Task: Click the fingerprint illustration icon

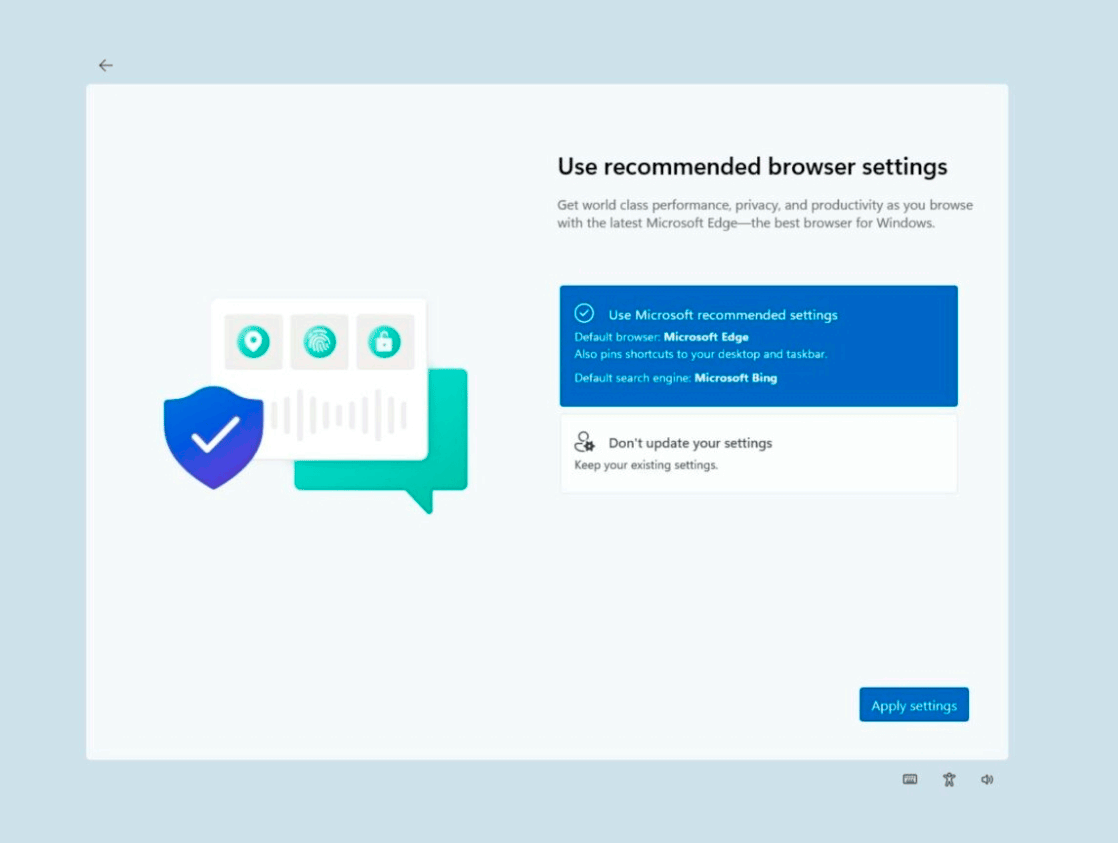Action: click(319, 342)
